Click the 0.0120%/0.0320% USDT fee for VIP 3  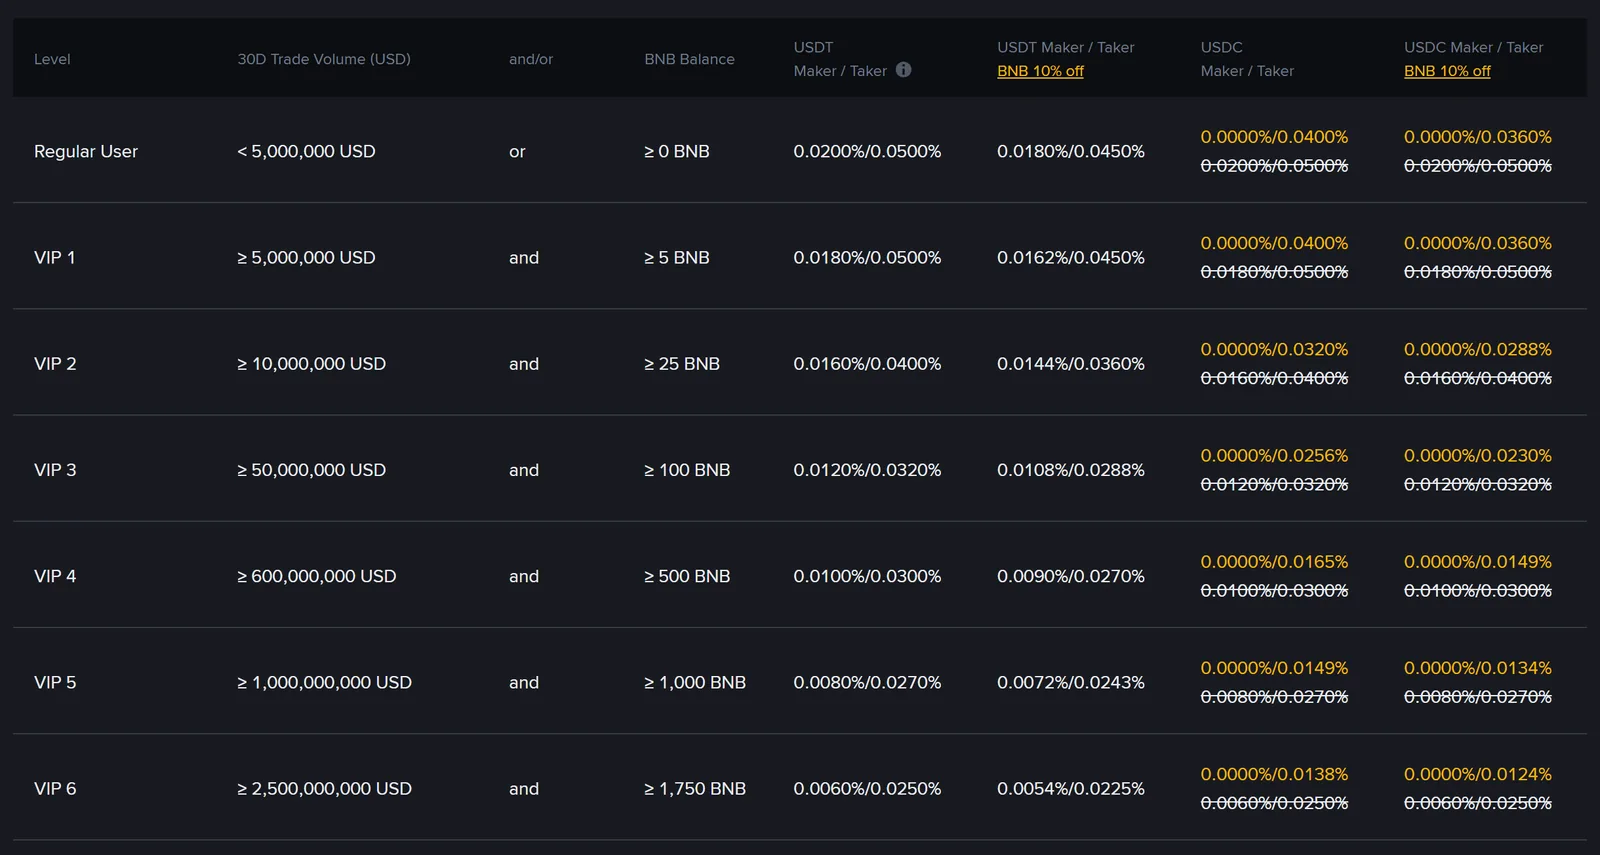867,470
